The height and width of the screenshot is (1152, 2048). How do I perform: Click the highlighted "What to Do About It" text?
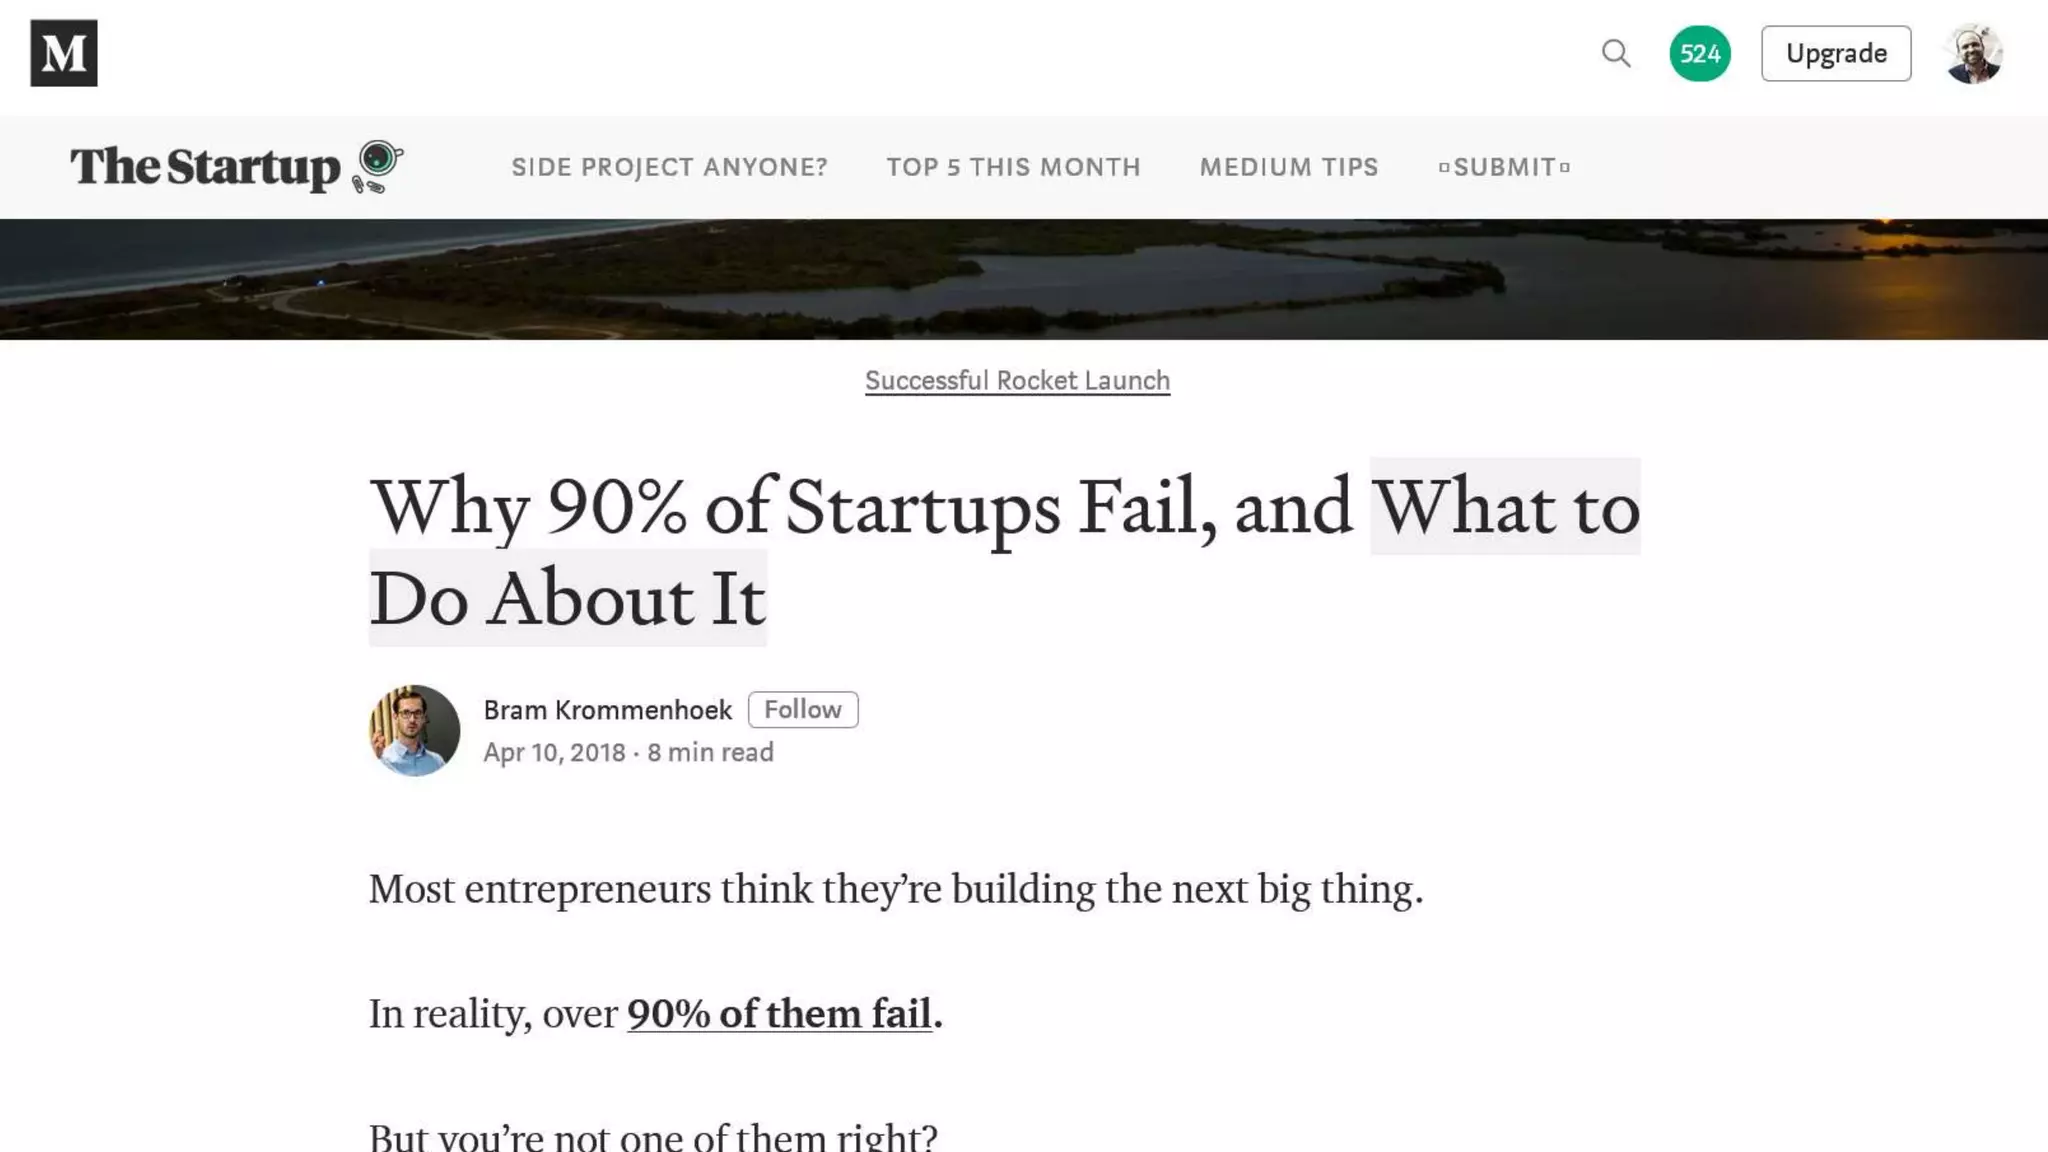click(1504, 507)
